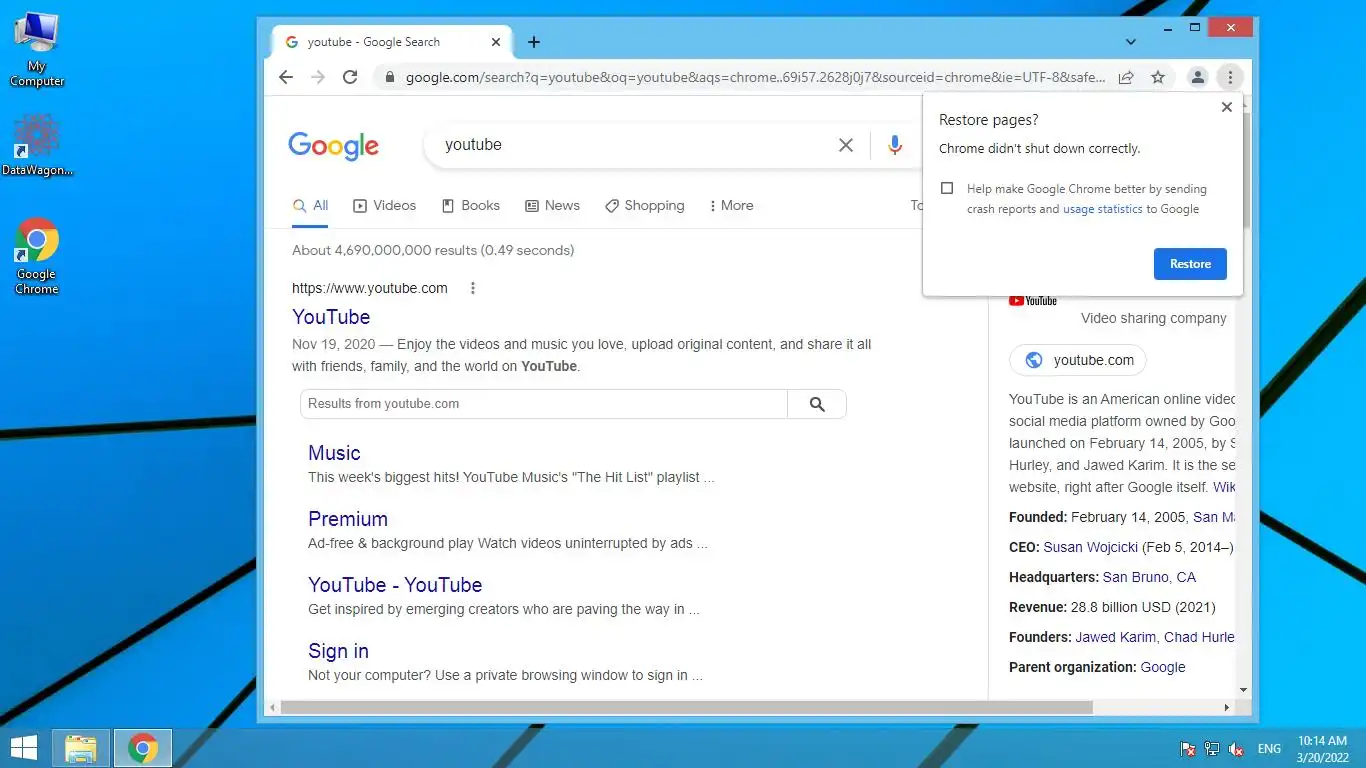This screenshot has height=768, width=1366.
Task: Switch to the News results tab
Action: pyautogui.click(x=552, y=205)
